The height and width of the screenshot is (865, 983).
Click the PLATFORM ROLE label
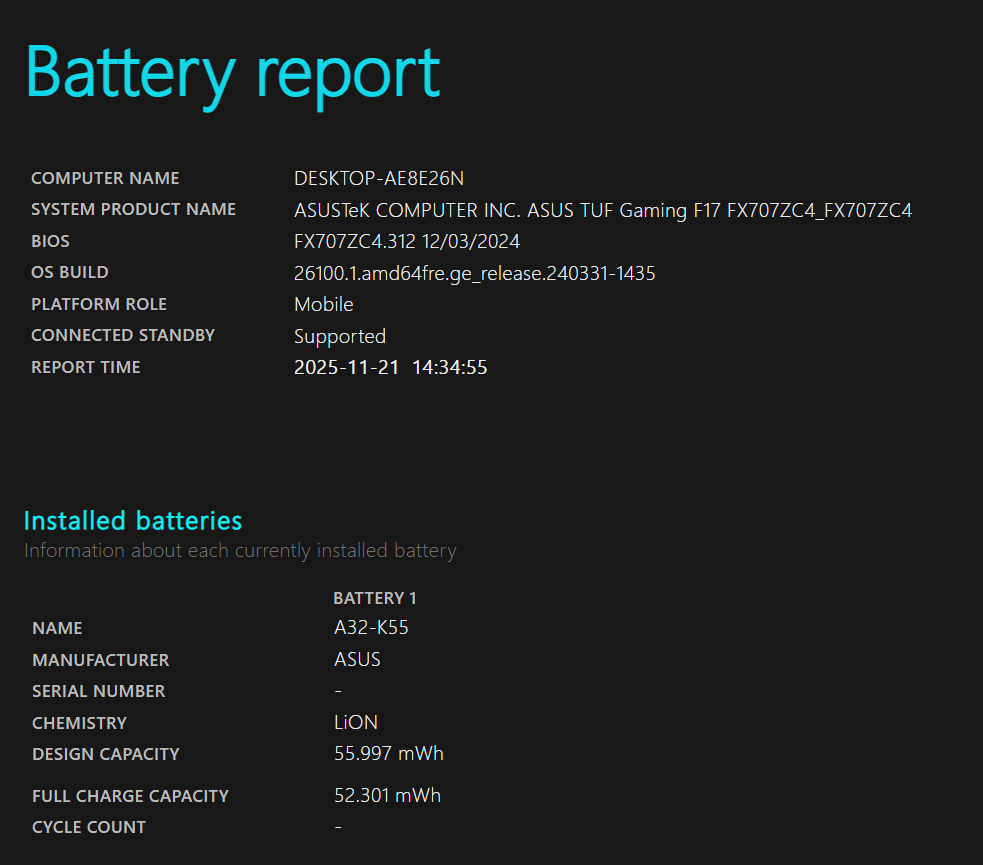coord(99,304)
